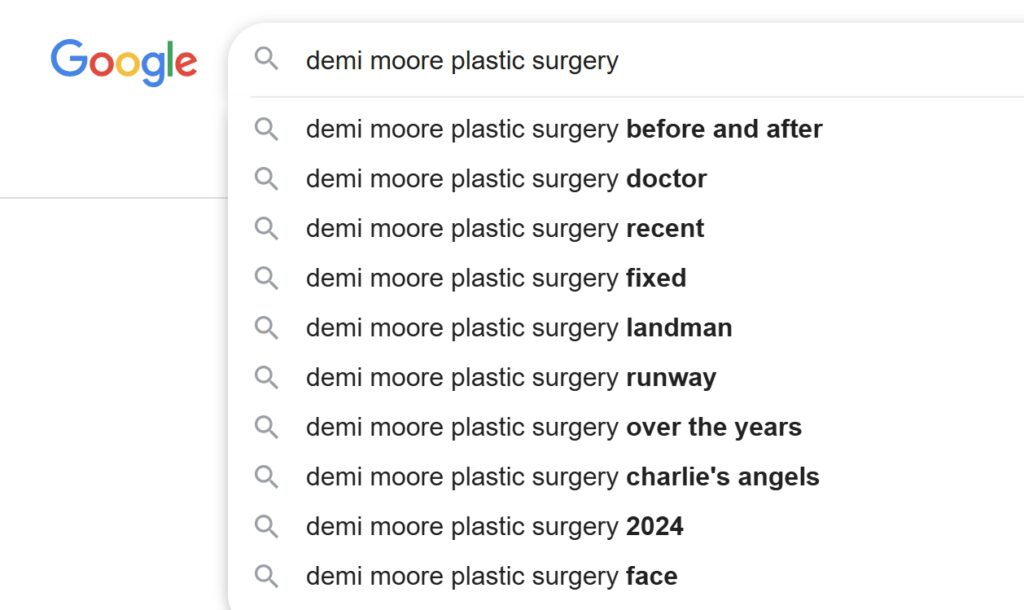Choose the 'plastic surgery 2024' suggestion
Image resolution: width=1024 pixels, height=610 pixels.
click(x=495, y=526)
